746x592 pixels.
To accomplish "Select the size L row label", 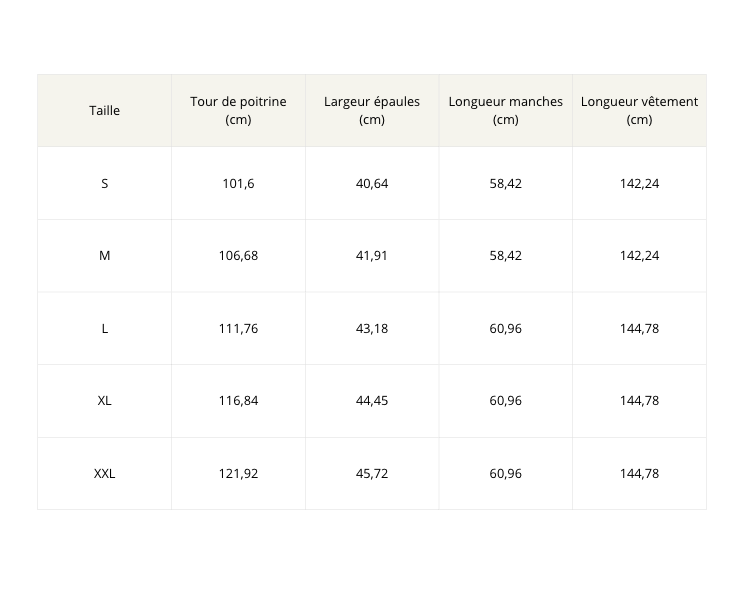I will tap(104, 328).
